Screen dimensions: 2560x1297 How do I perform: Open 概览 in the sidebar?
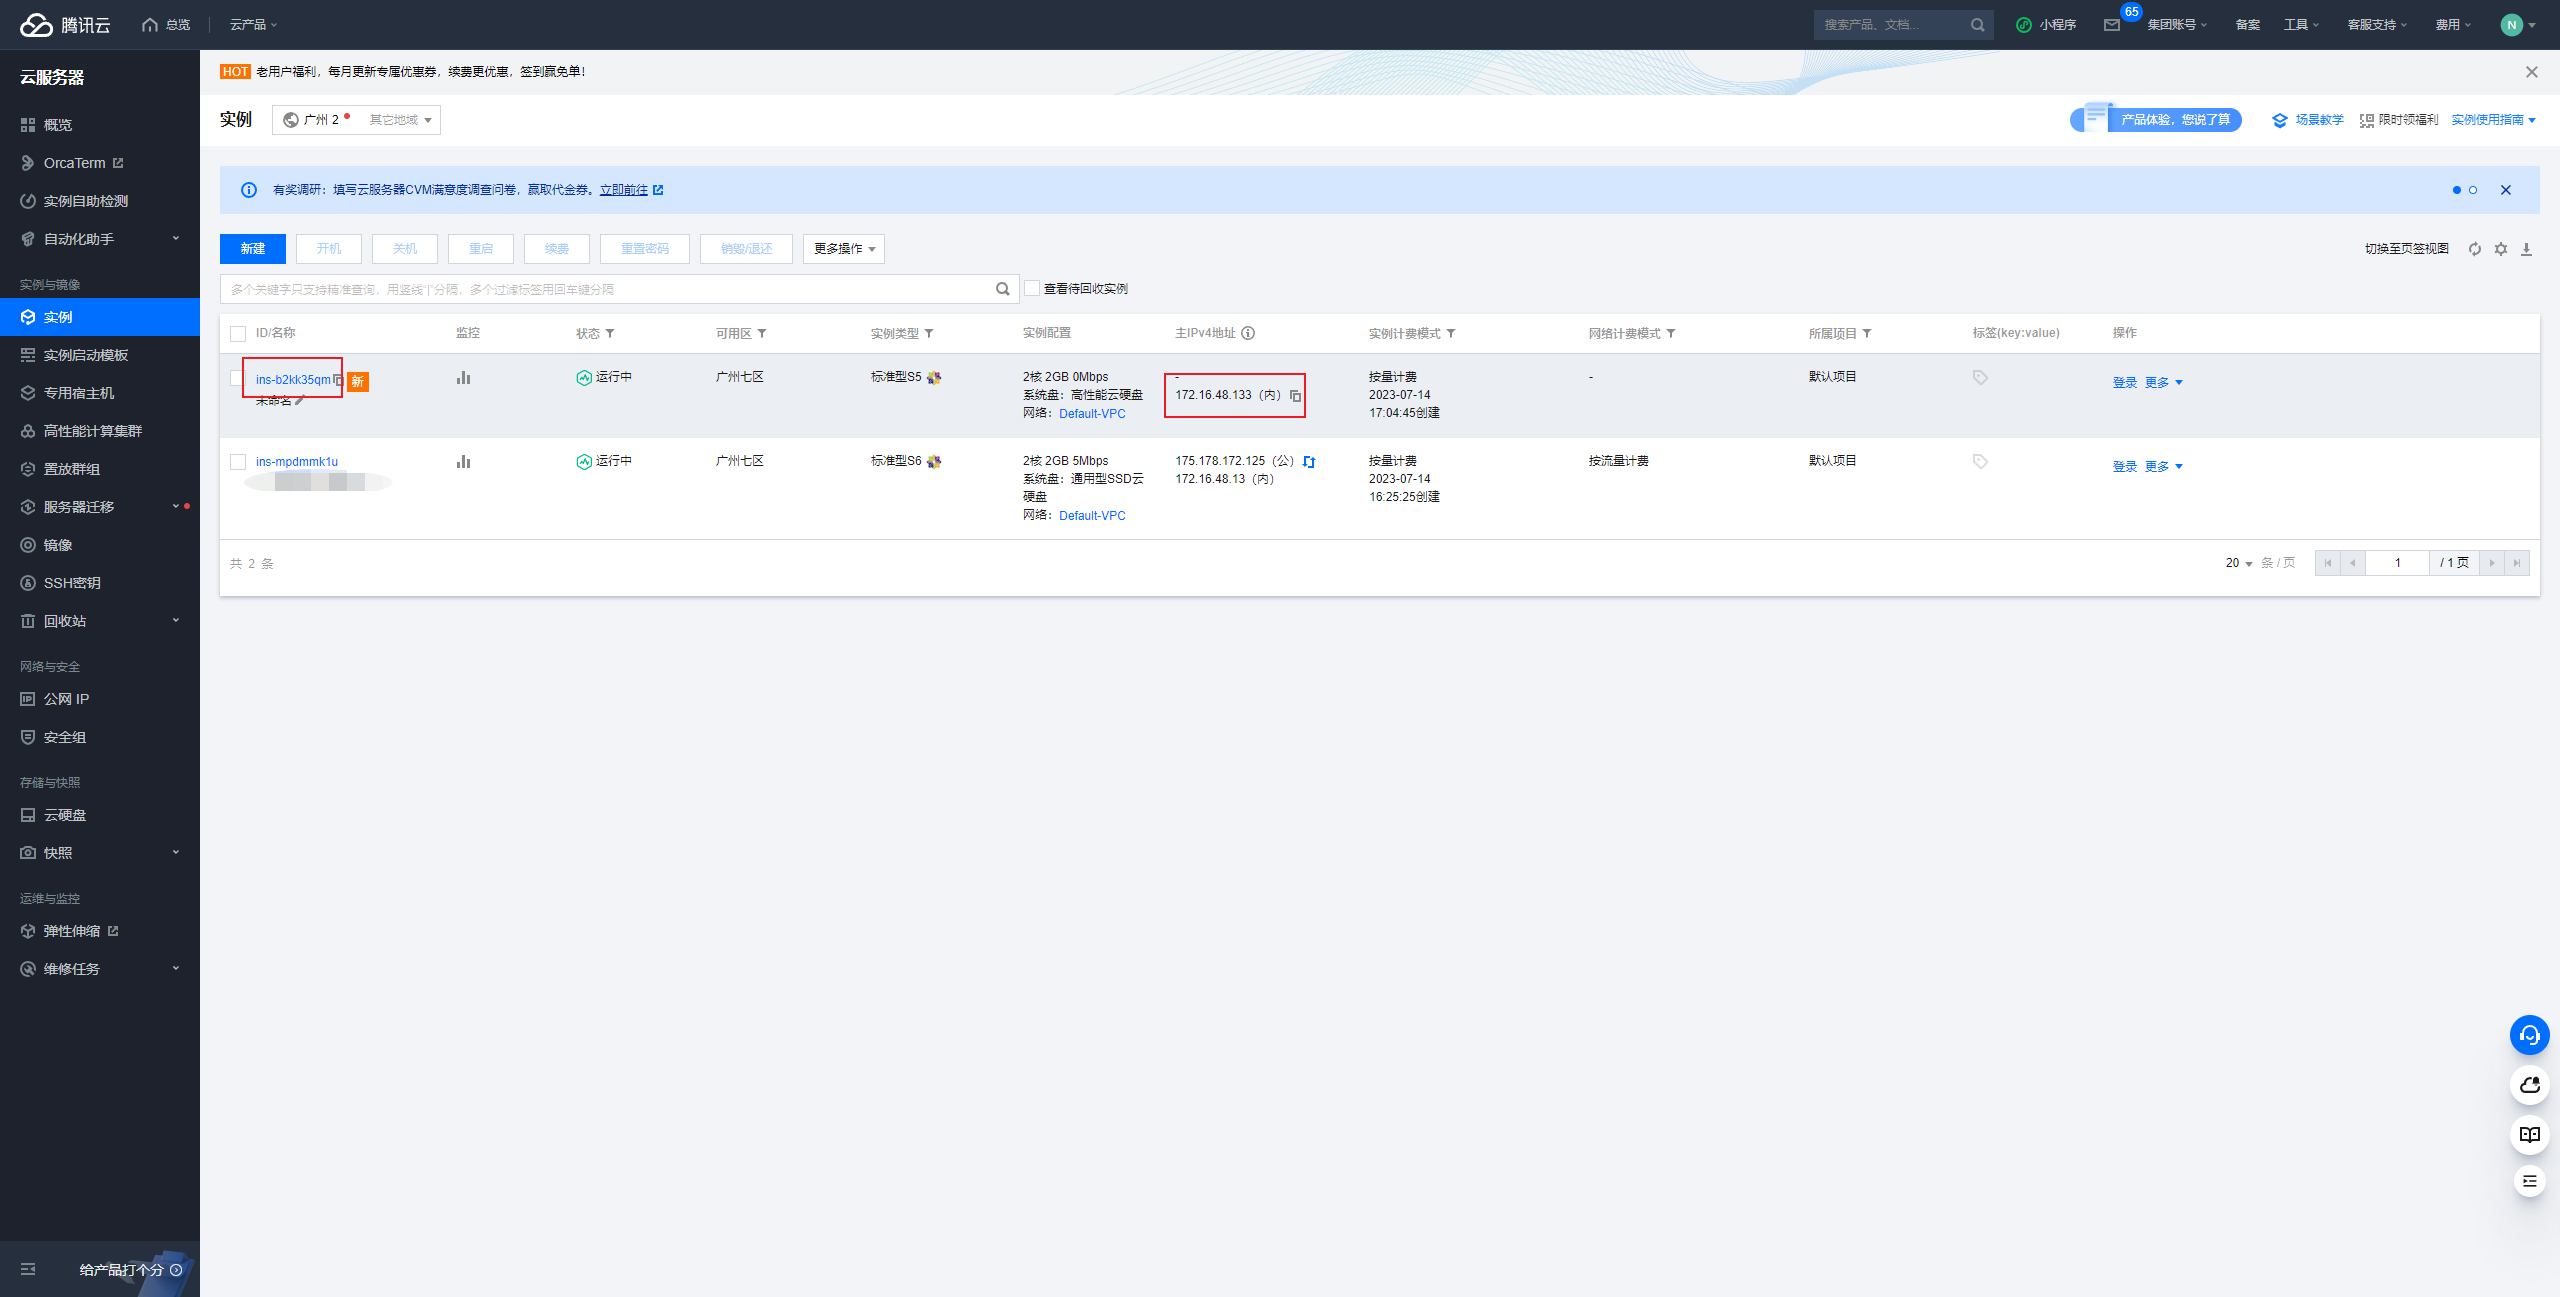pos(100,125)
